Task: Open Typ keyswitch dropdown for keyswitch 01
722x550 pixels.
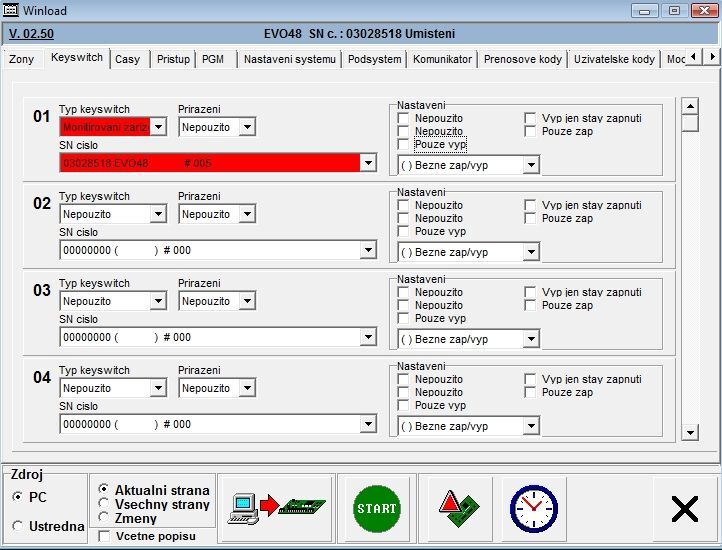Action: click(158, 127)
